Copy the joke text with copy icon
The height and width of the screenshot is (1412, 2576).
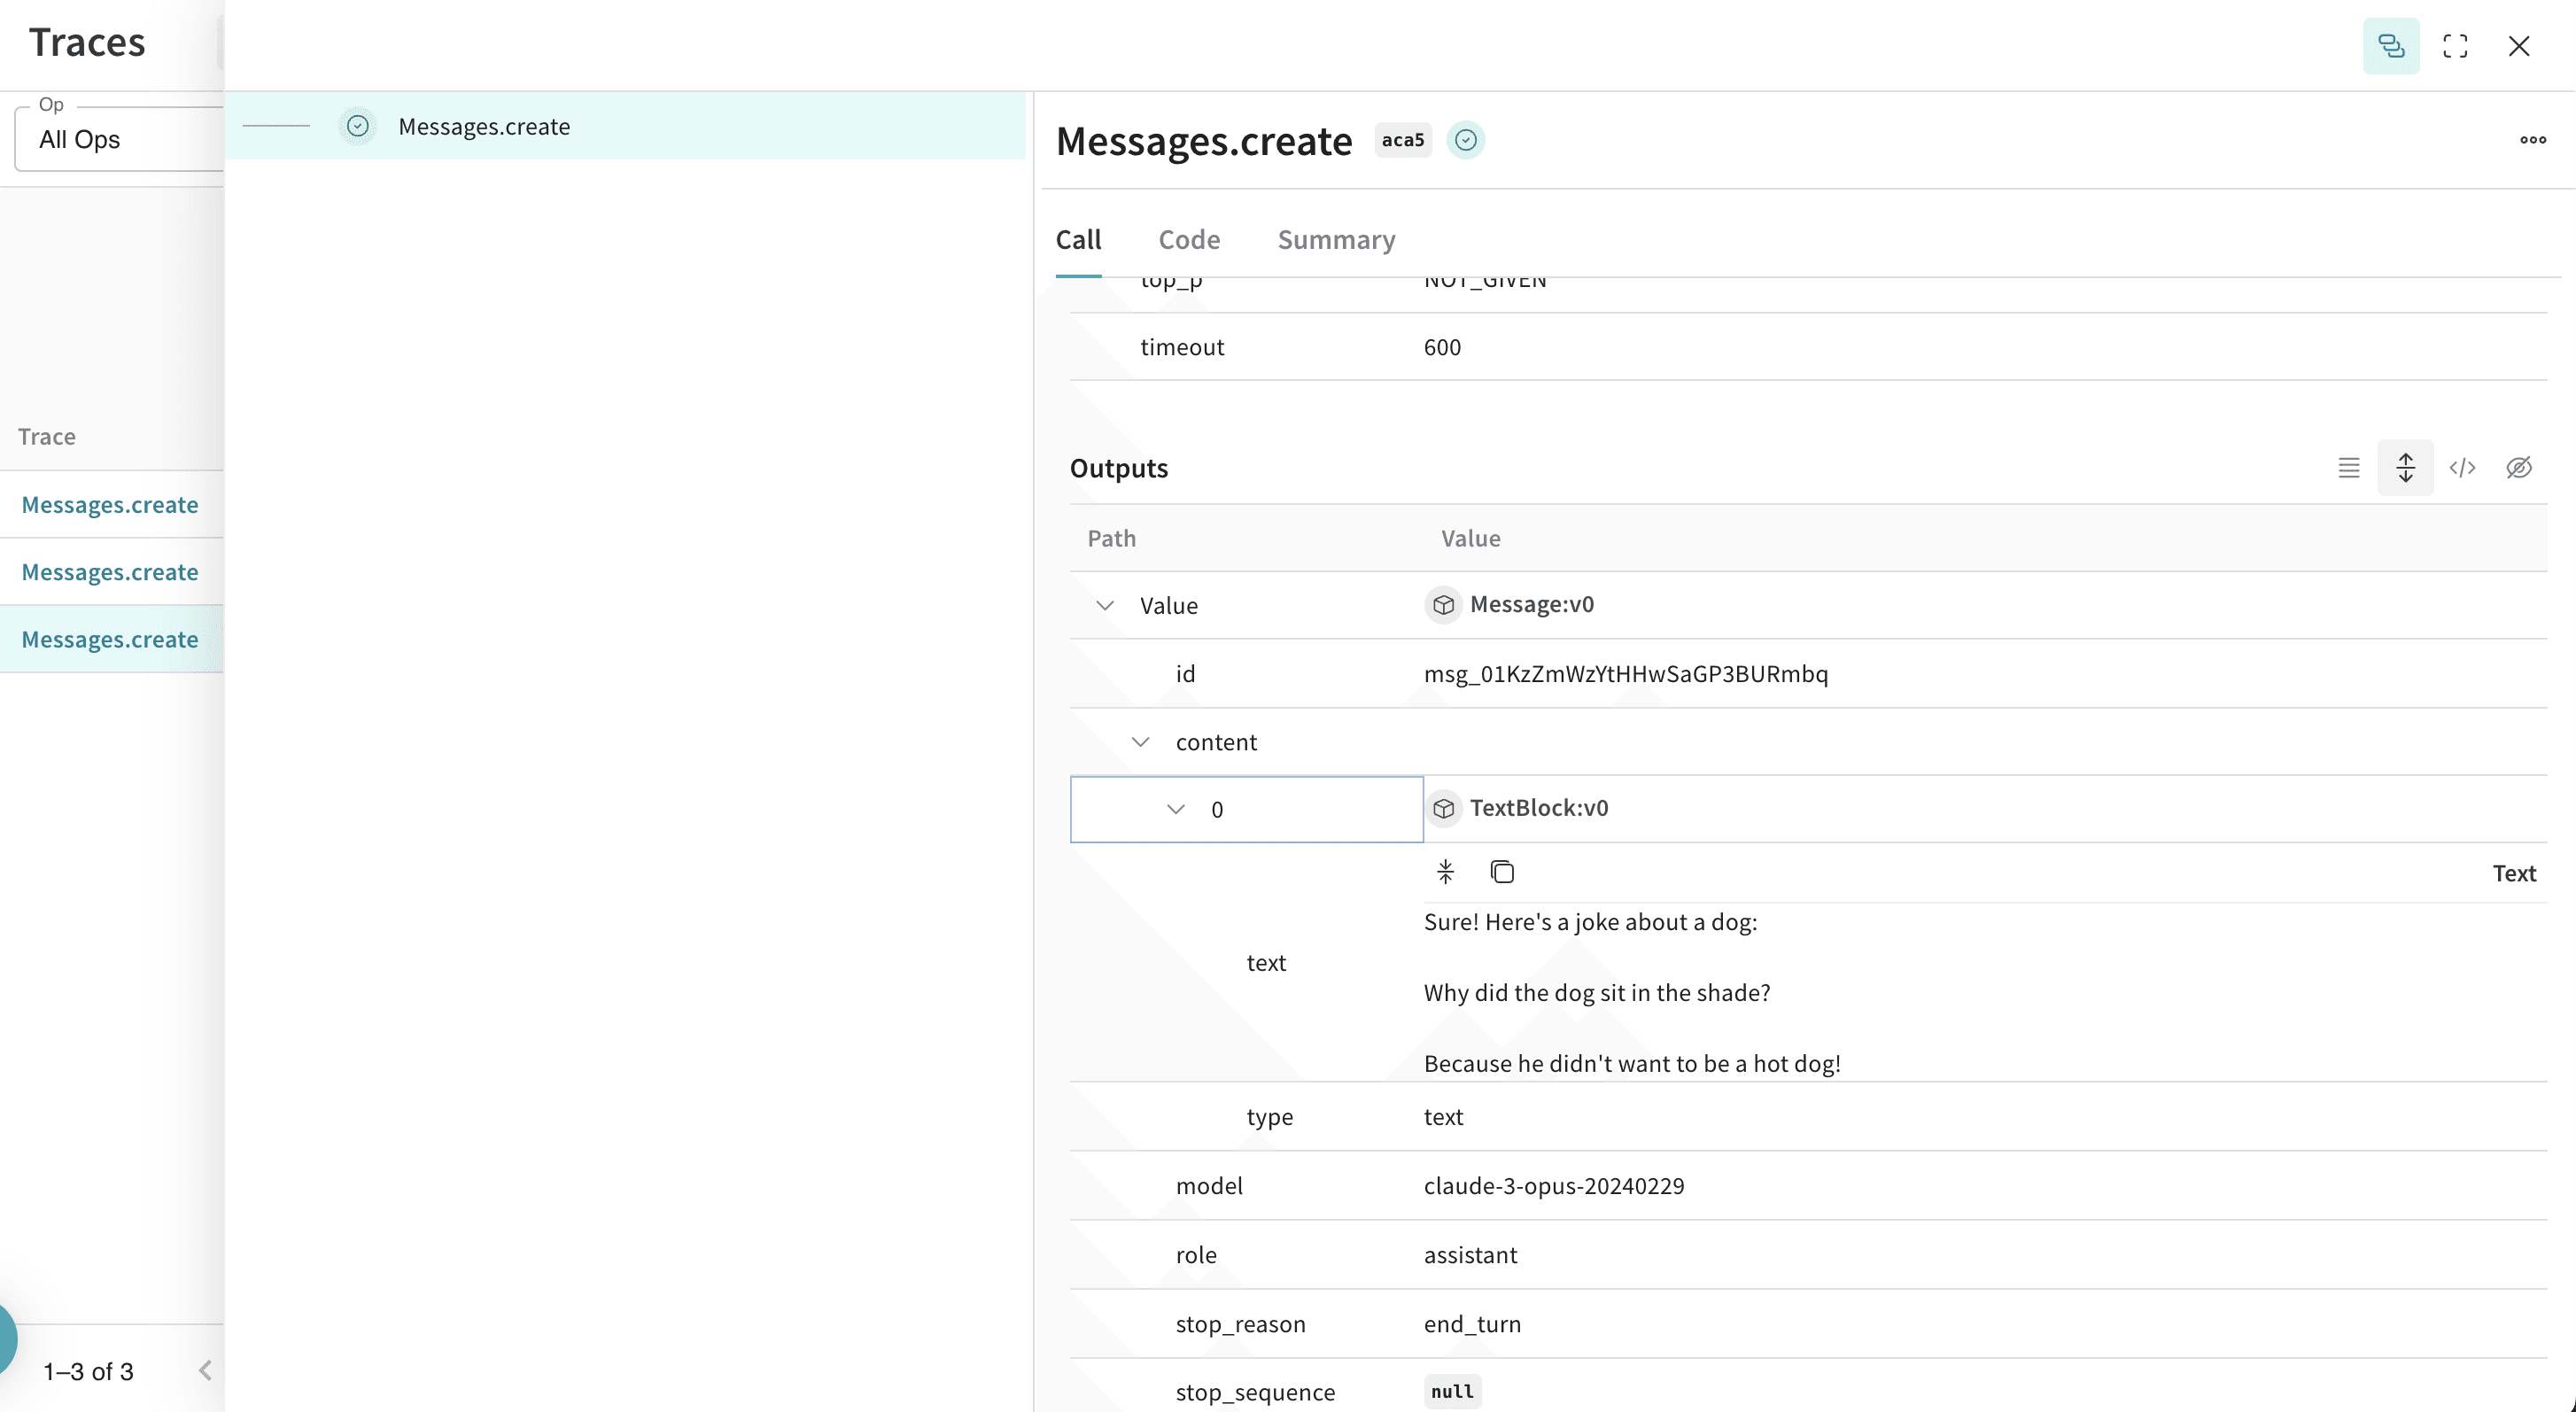pos(1502,872)
